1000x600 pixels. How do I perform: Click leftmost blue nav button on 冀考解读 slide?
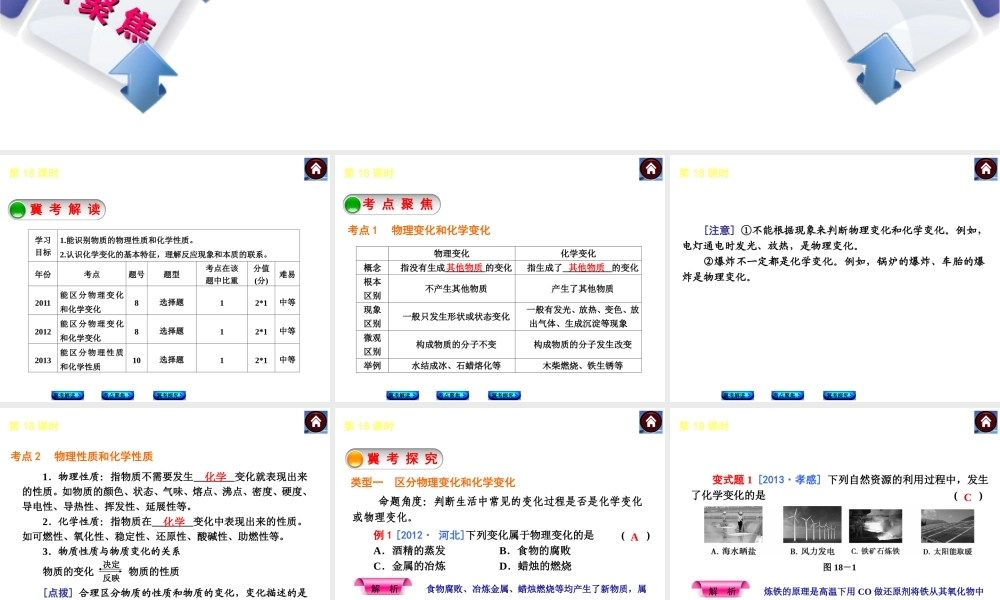[68, 395]
